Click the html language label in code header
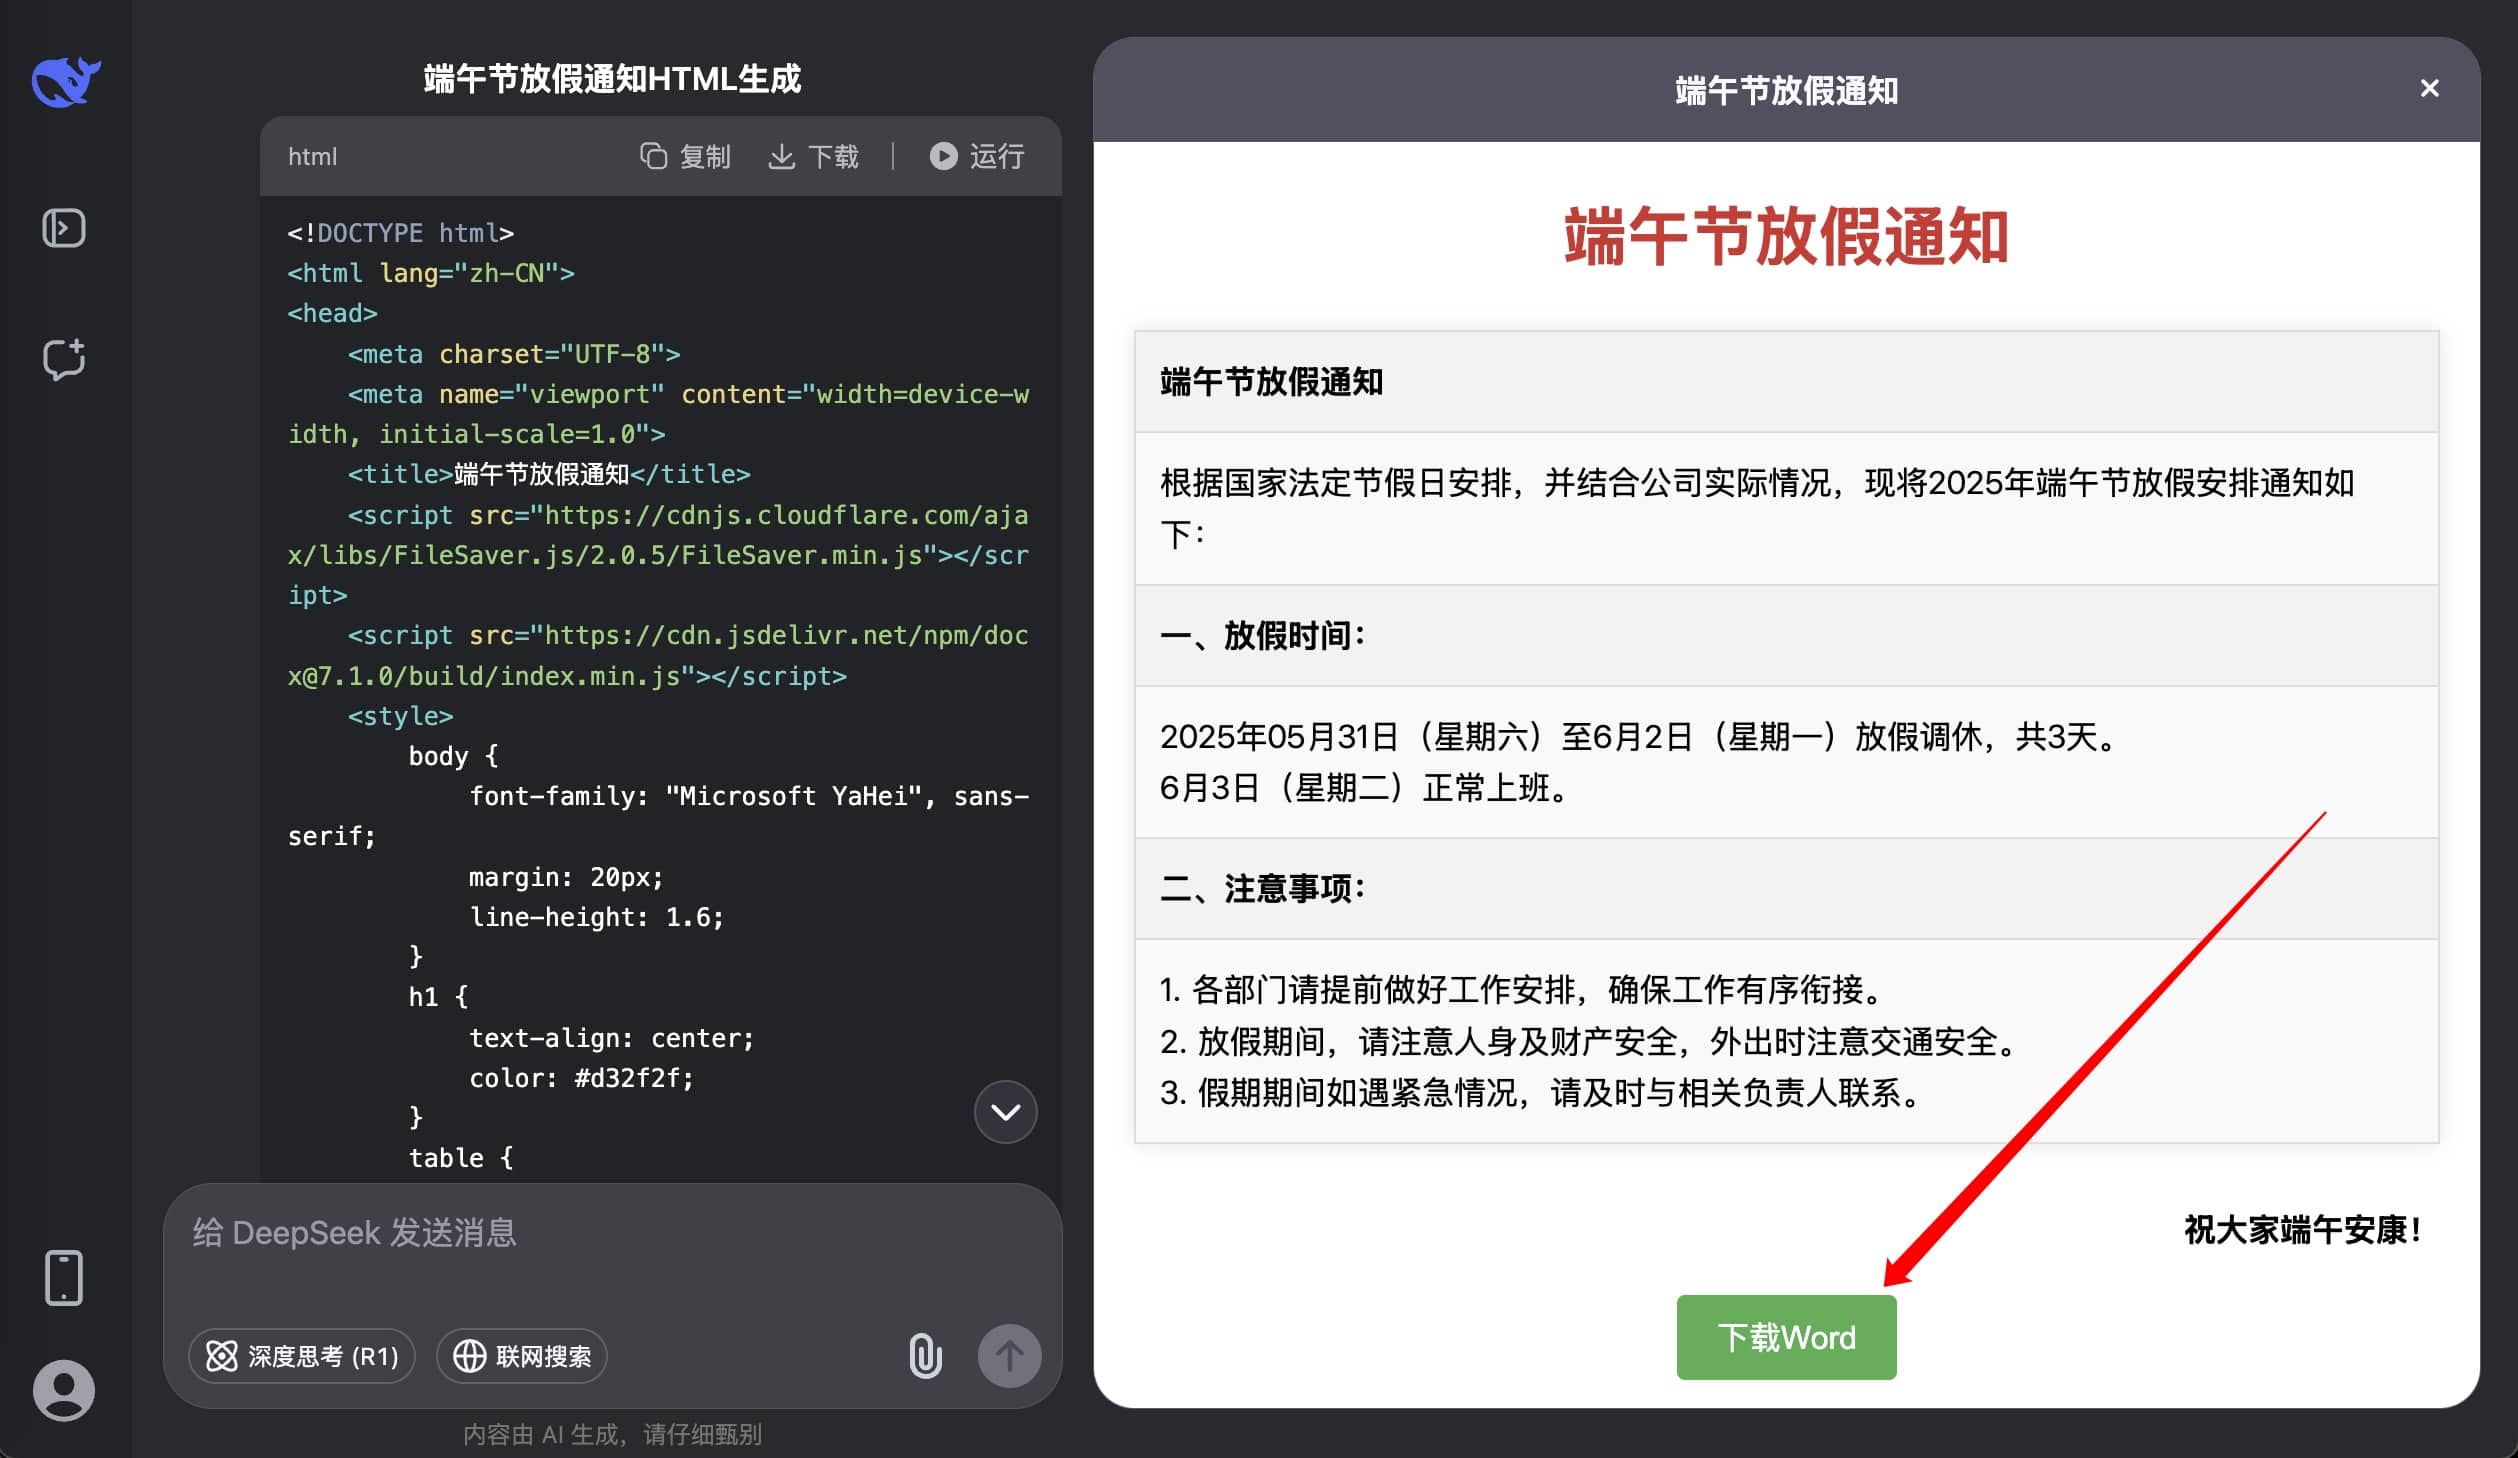This screenshot has width=2518, height=1458. [x=312, y=157]
